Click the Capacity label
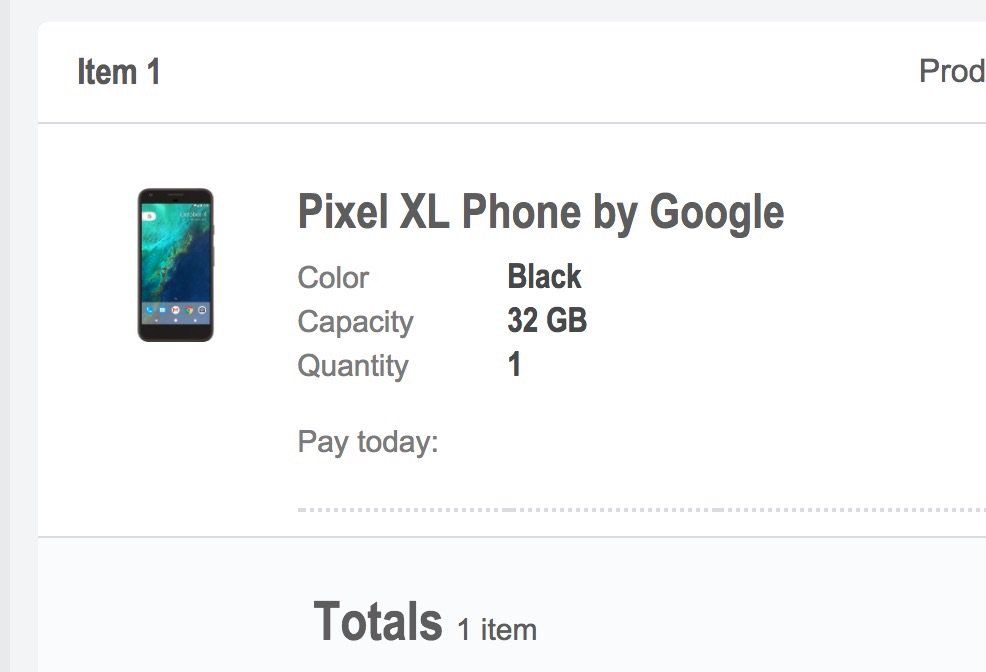 tap(355, 322)
